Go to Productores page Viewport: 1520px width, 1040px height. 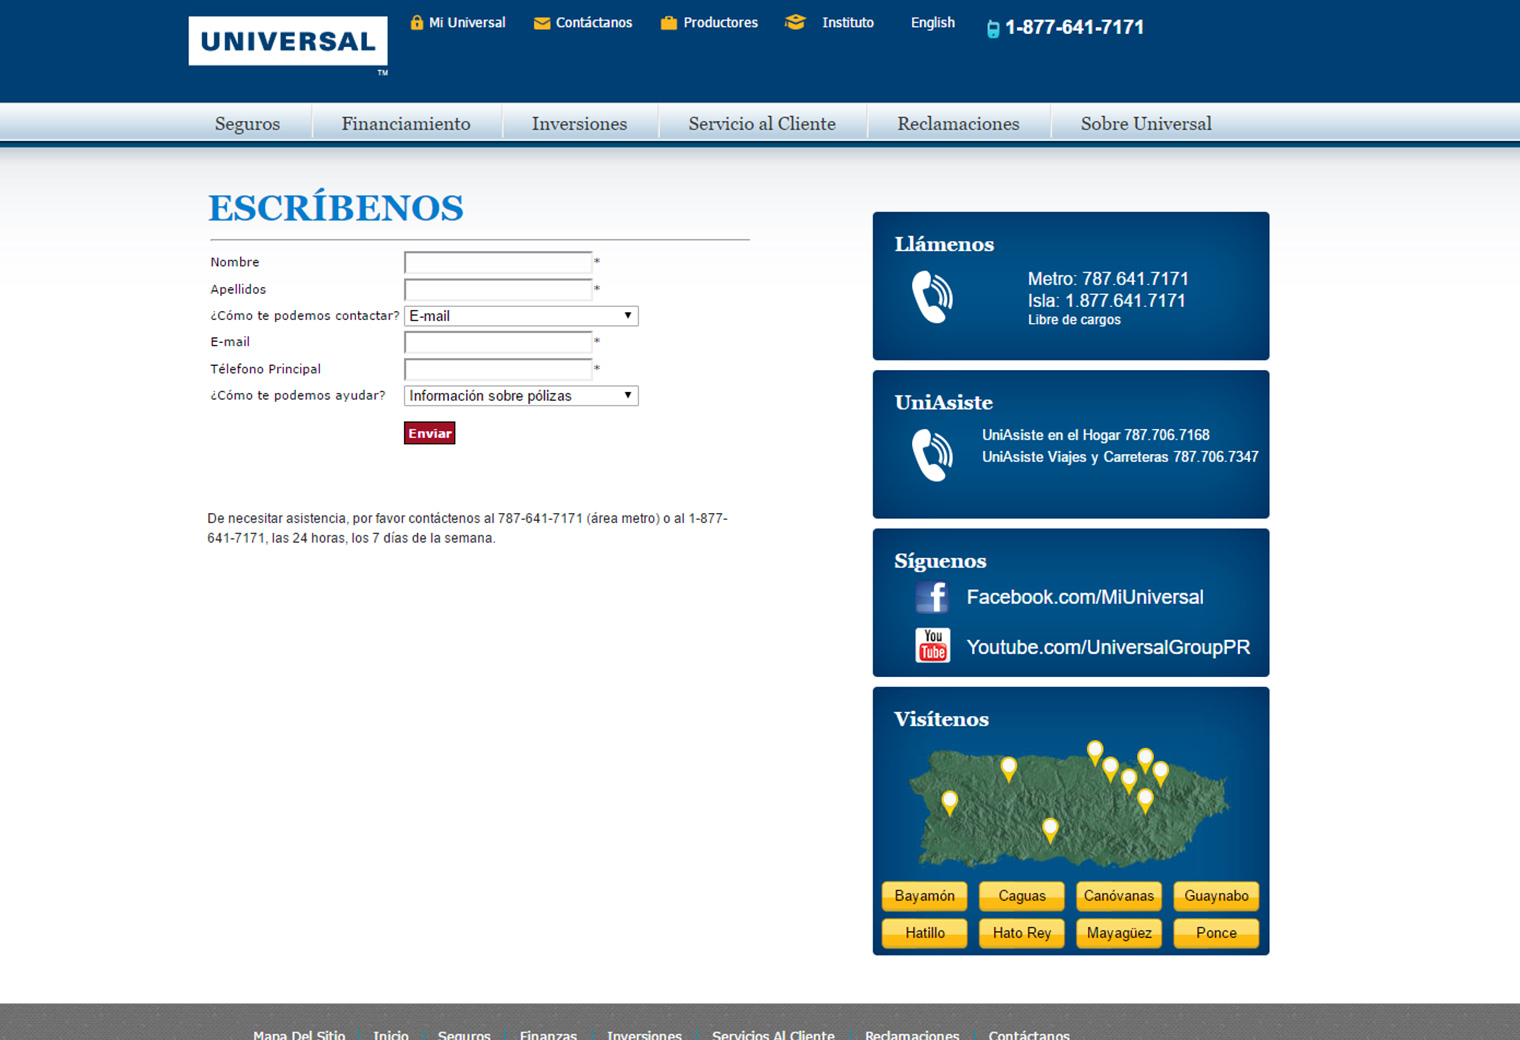[720, 22]
